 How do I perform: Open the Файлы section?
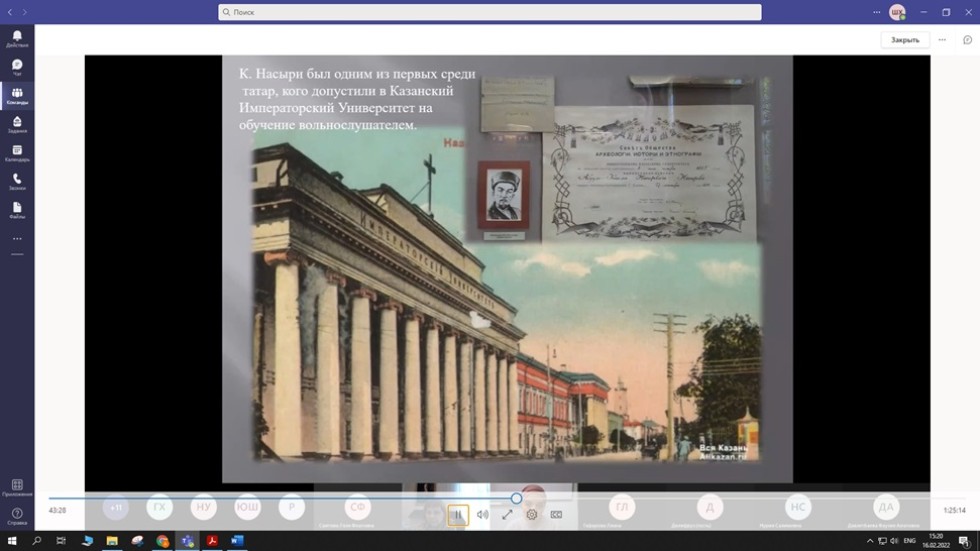point(17,210)
